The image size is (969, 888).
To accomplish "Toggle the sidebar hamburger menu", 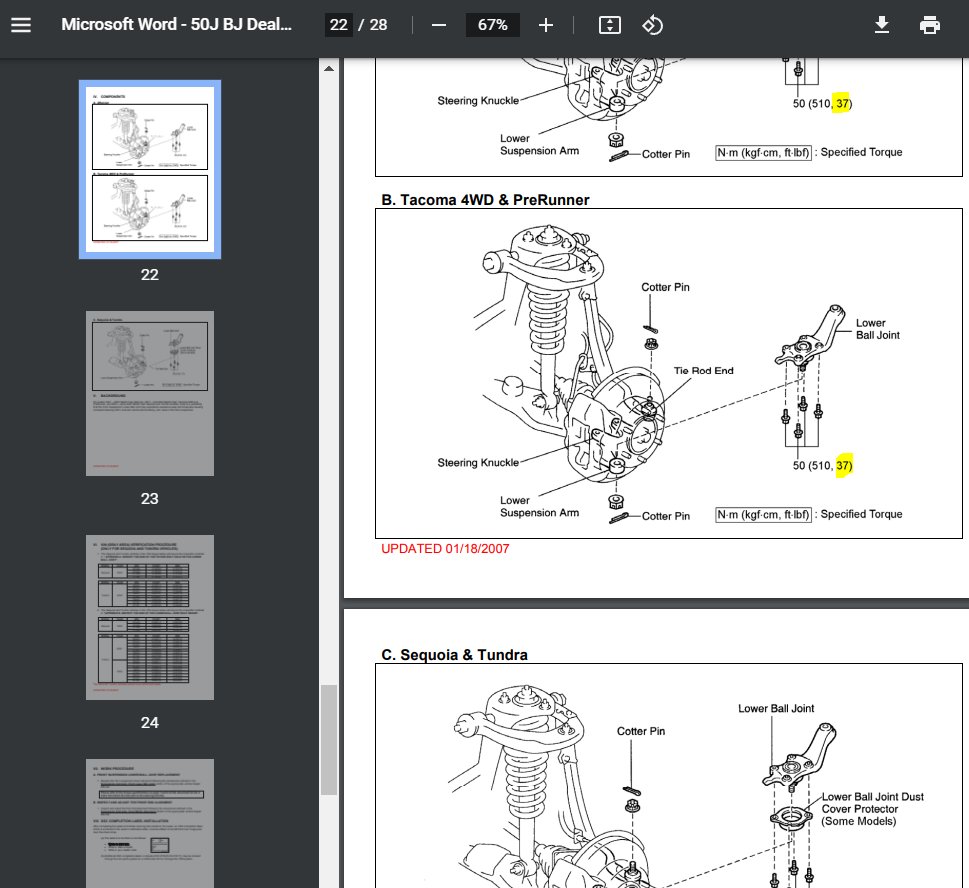I will point(21,25).
